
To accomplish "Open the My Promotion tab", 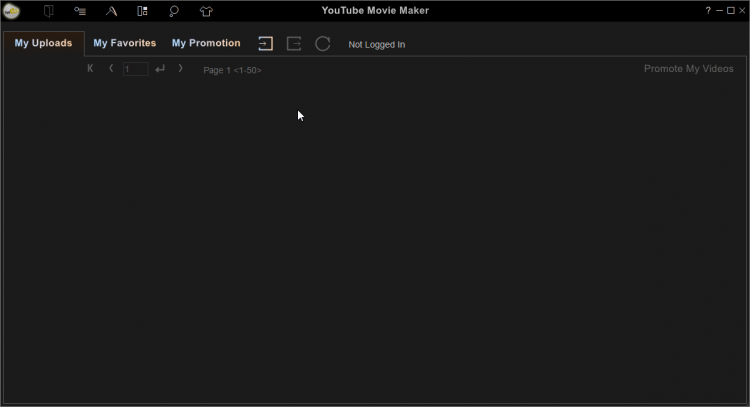I will [206, 43].
